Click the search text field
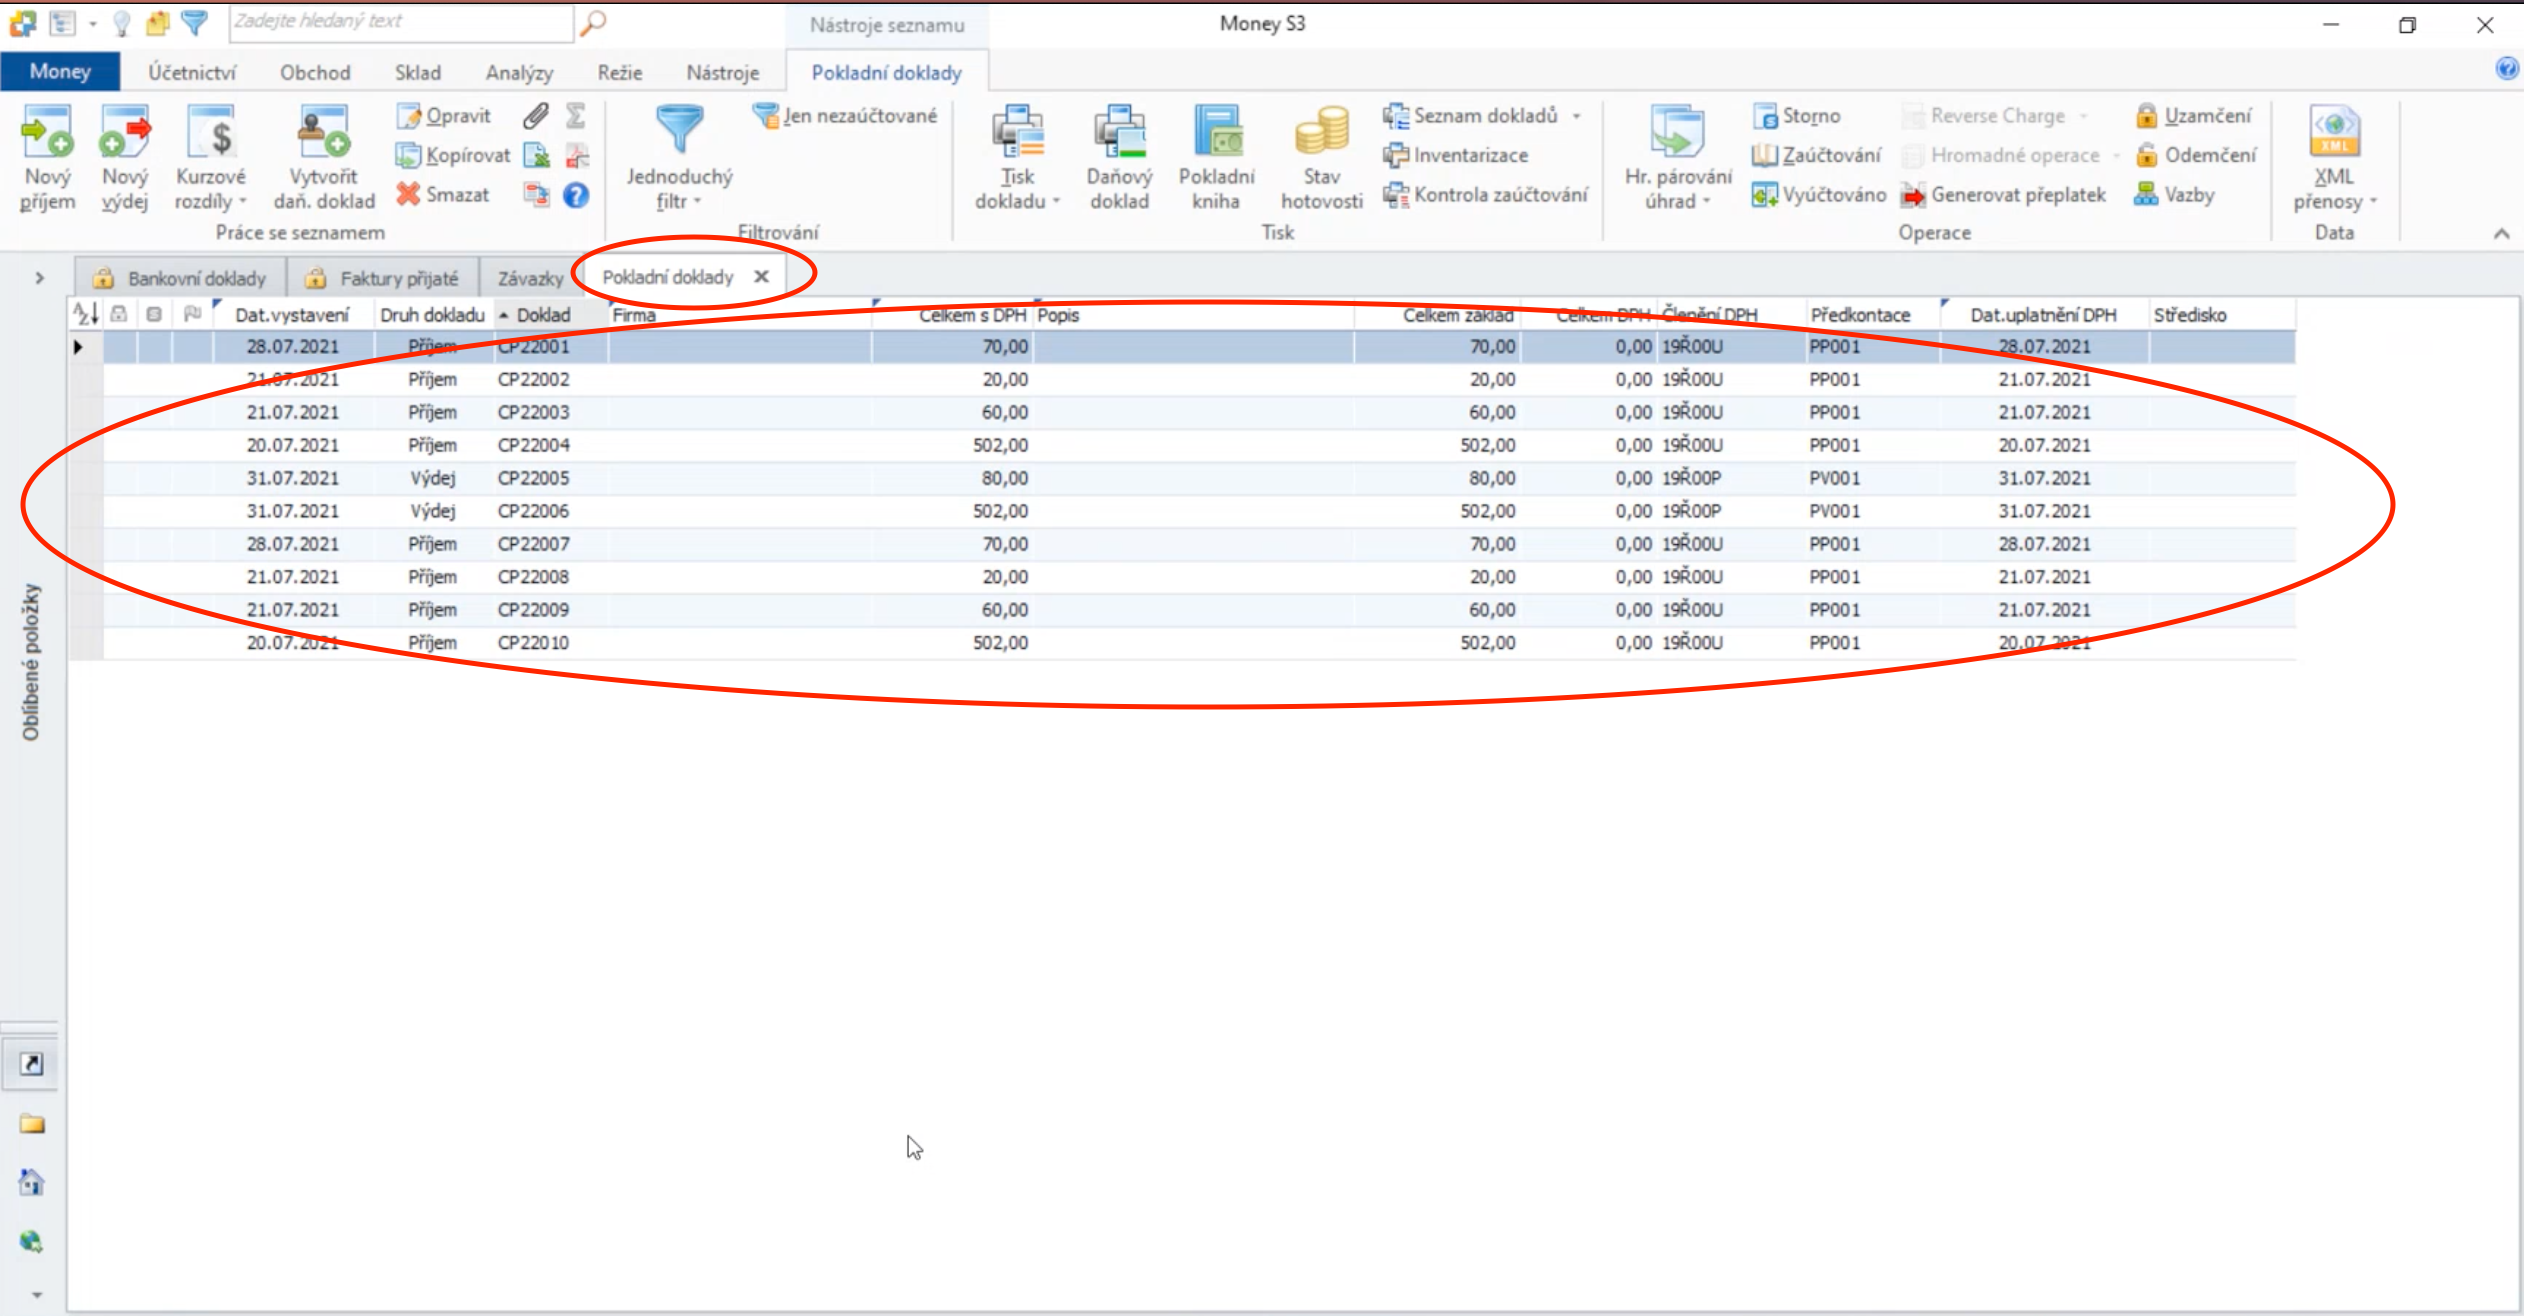Viewport: 2524px width, 1316px height. pyautogui.click(x=401, y=22)
